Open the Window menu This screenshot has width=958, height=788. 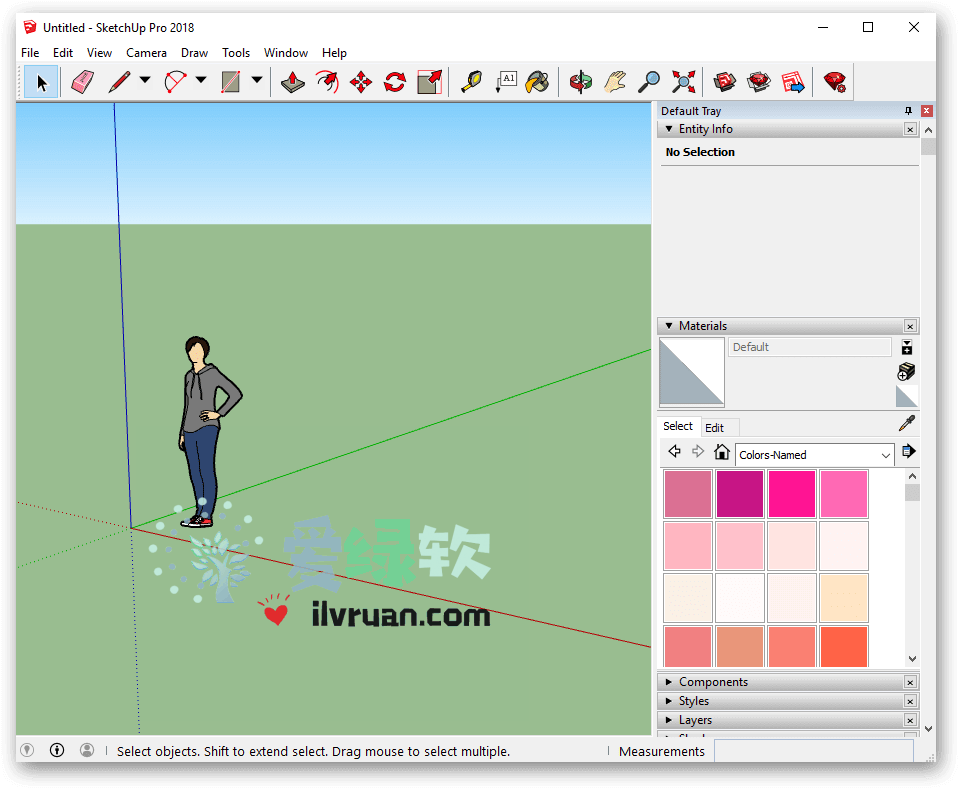(285, 53)
